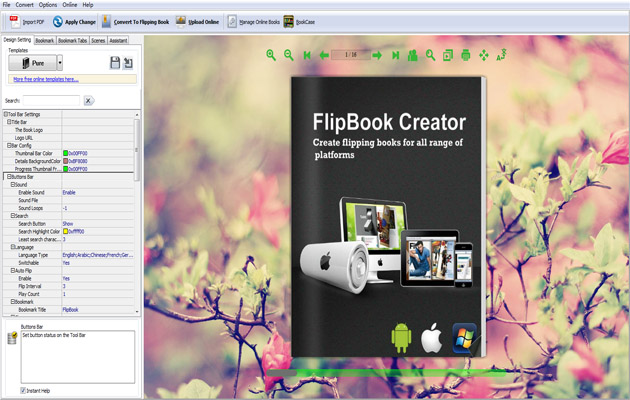Click the language switch icon

tap(501, 55)
